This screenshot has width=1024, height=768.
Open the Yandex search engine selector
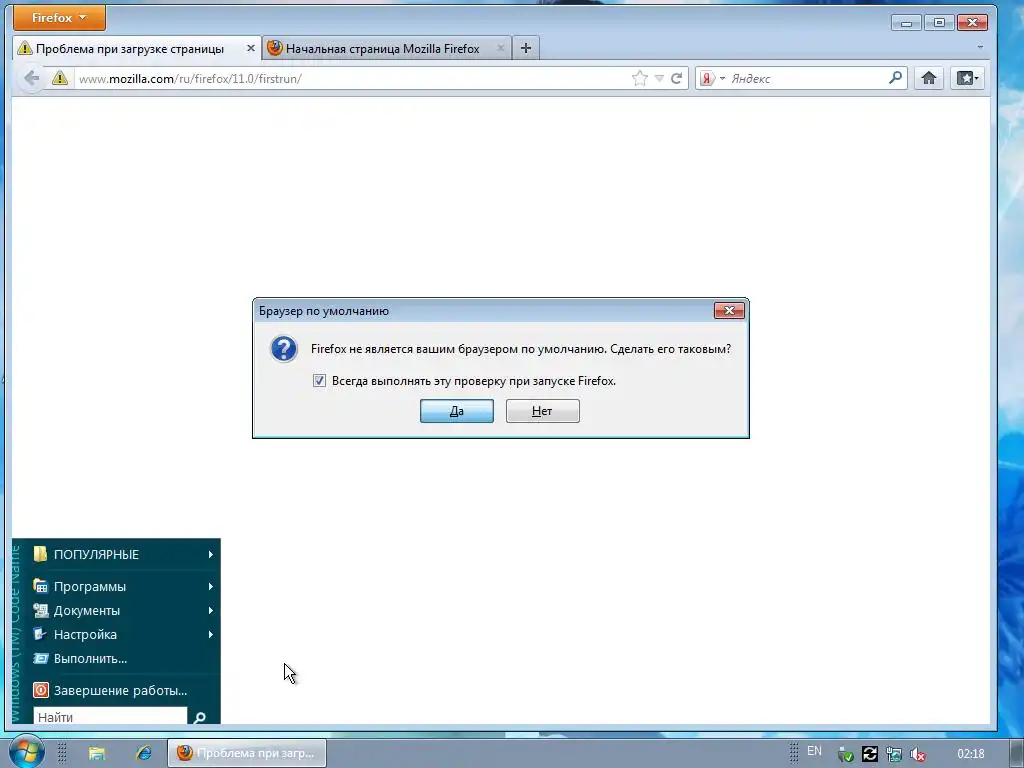coord(712,78)
